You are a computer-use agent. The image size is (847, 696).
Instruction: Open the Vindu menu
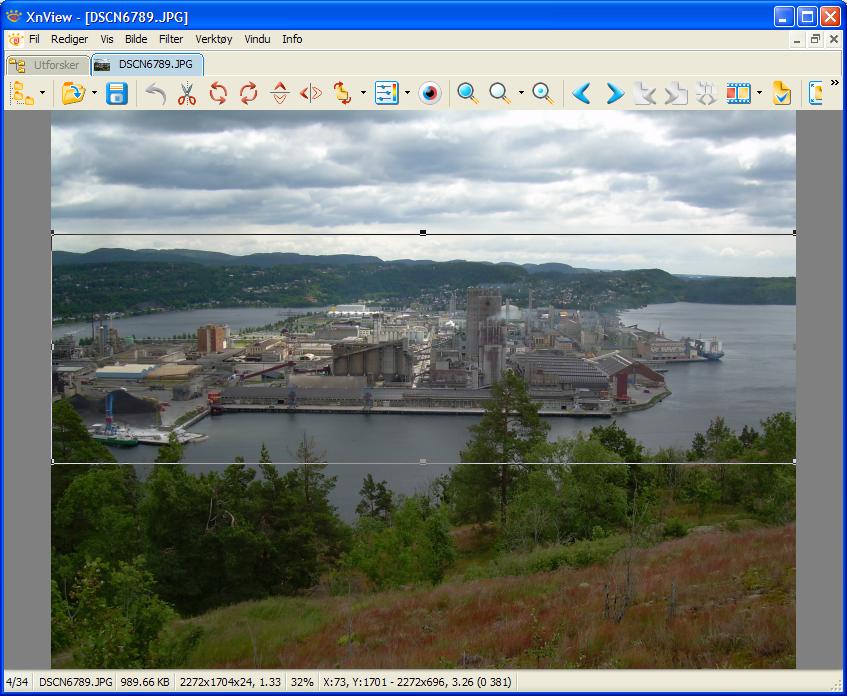coord(257,39)
